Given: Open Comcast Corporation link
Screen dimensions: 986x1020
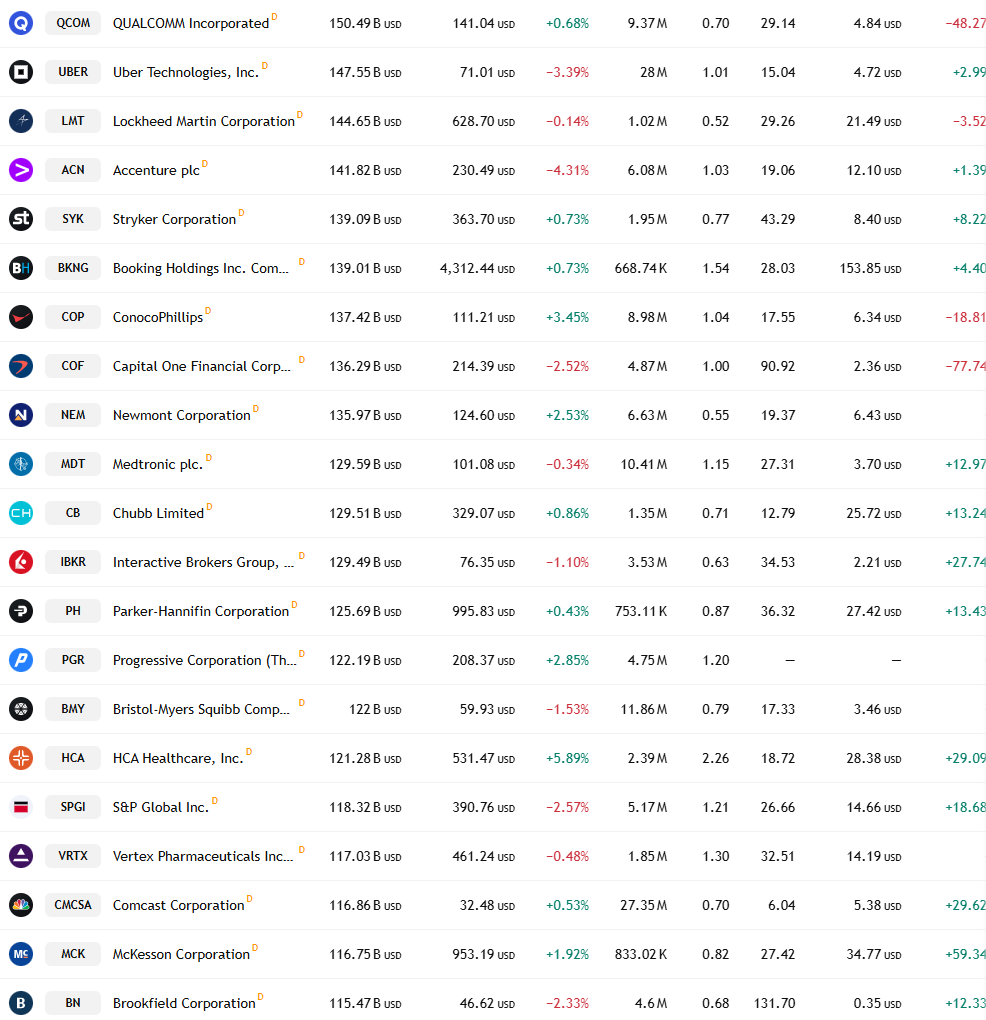Looking at the screenshot, I should [179, 906].
